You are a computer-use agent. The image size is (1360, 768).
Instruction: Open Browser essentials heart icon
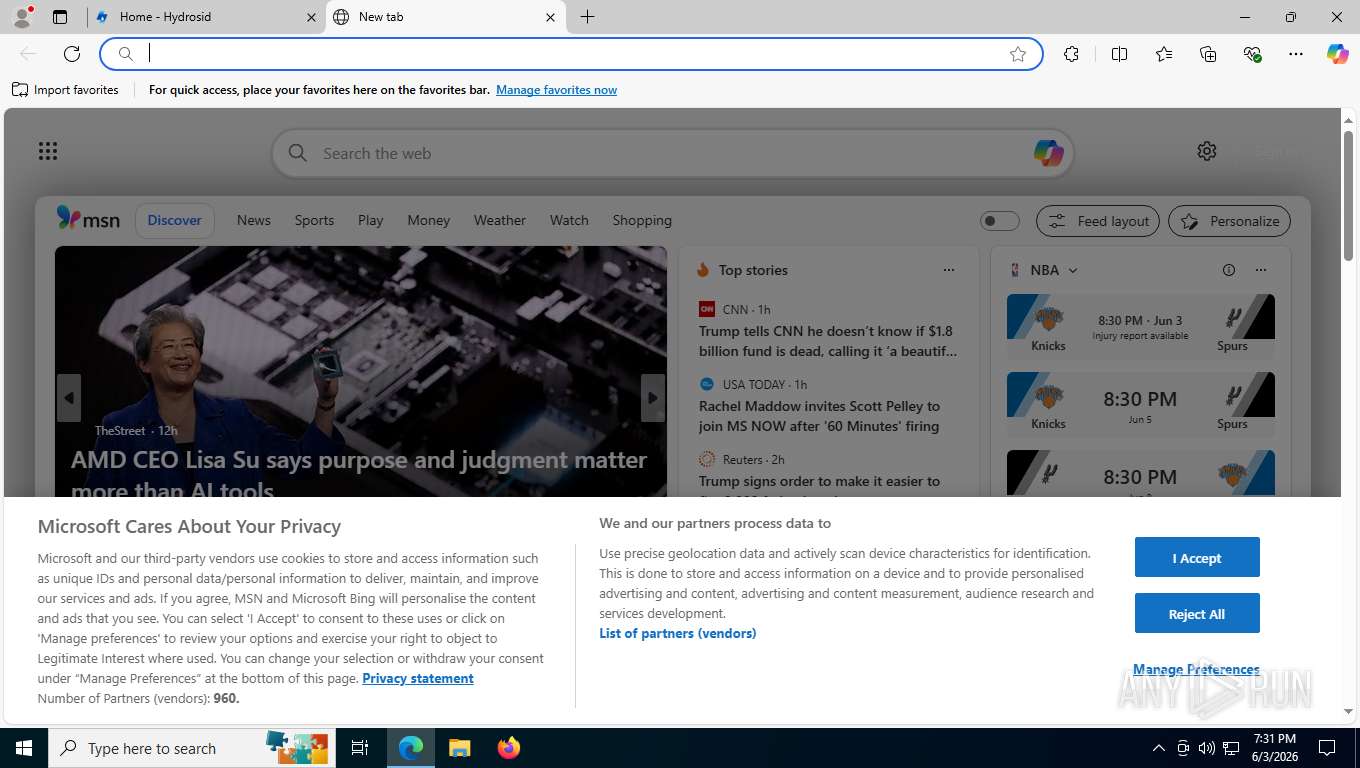pos(1252,54)
